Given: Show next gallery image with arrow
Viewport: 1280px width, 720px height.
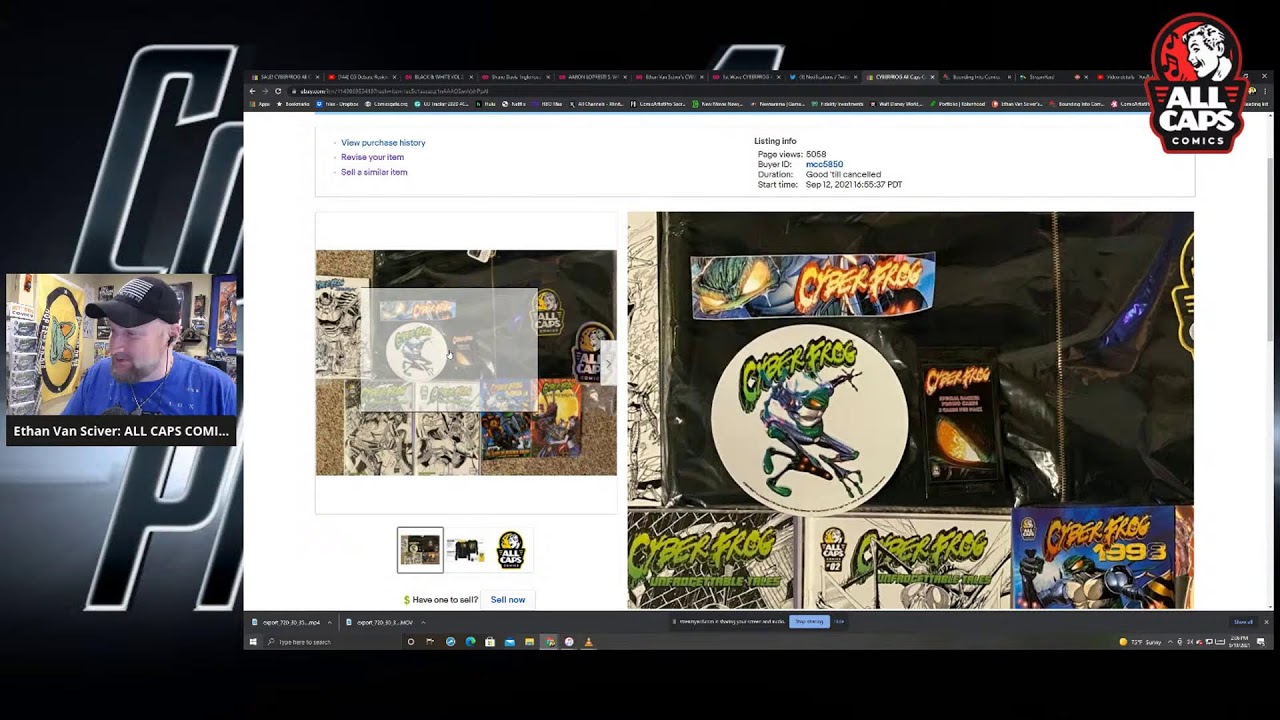Looking at the screenshot, I should pos(607,365).
